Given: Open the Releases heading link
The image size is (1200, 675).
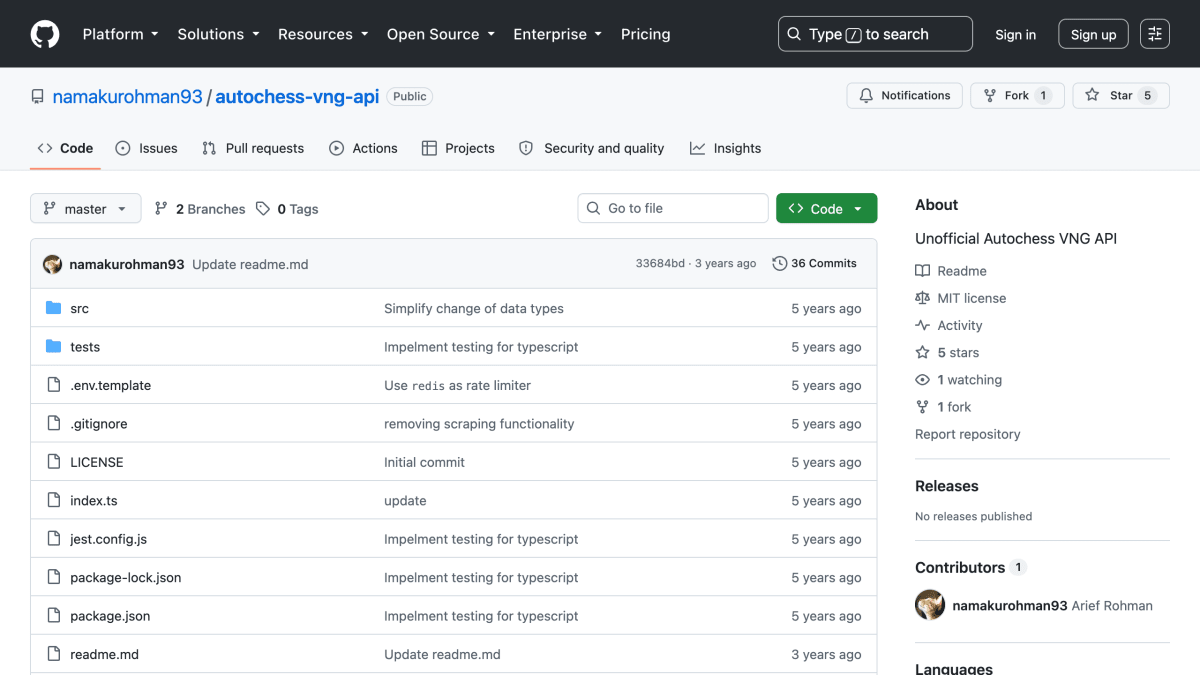Looking at the screenshot, I should (x=947, y=486).
